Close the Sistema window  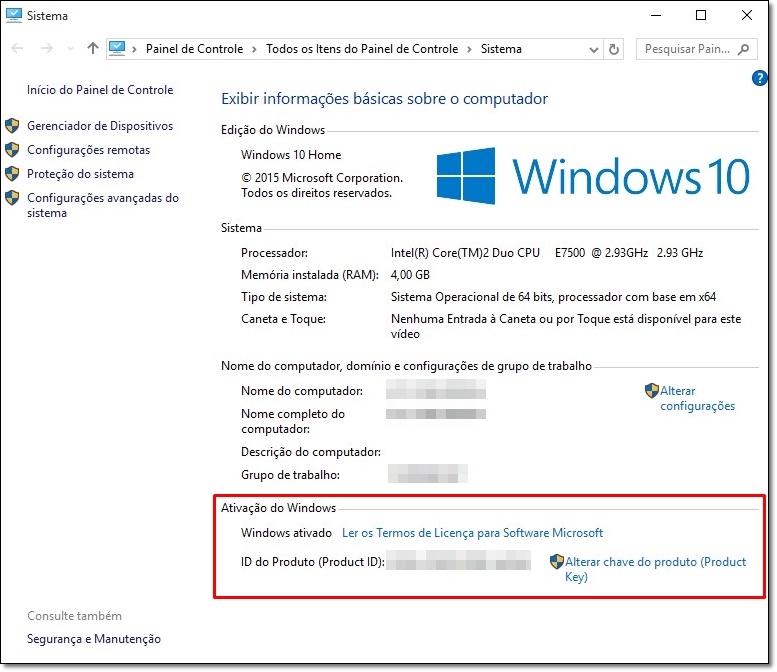pyautogui.click(x=747, y=15)
